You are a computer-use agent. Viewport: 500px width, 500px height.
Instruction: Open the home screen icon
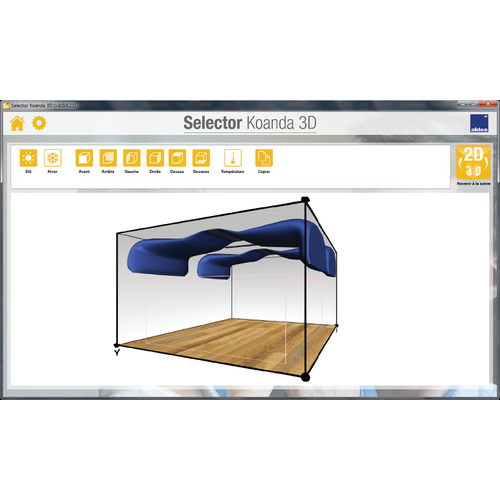17,123
